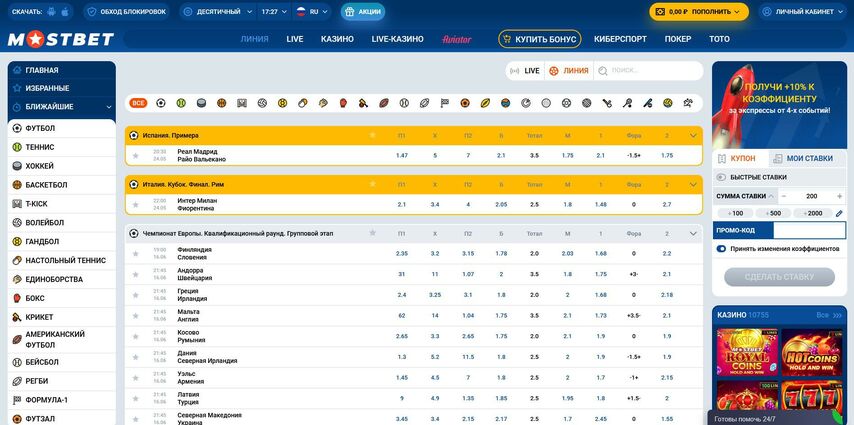
Task: Open ЕДИНОБОРСТВА in the left sidebar
Action: 62,280
